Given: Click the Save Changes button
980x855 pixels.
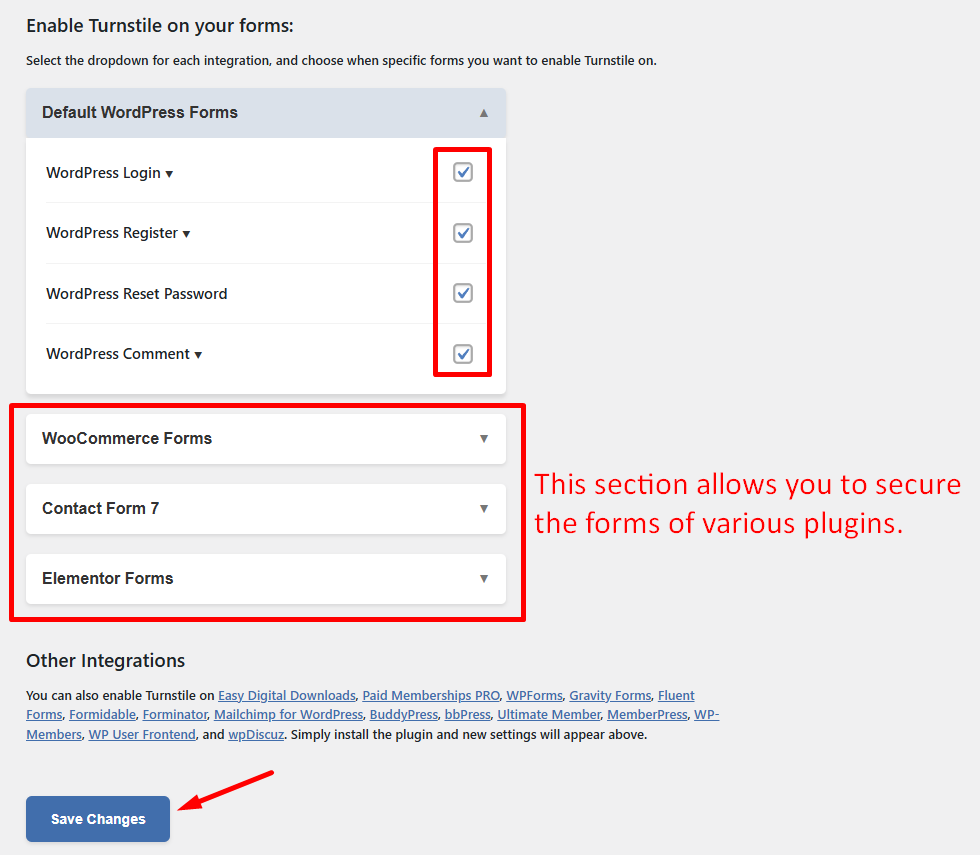Looking at the screenshot, I should [98, 819].
